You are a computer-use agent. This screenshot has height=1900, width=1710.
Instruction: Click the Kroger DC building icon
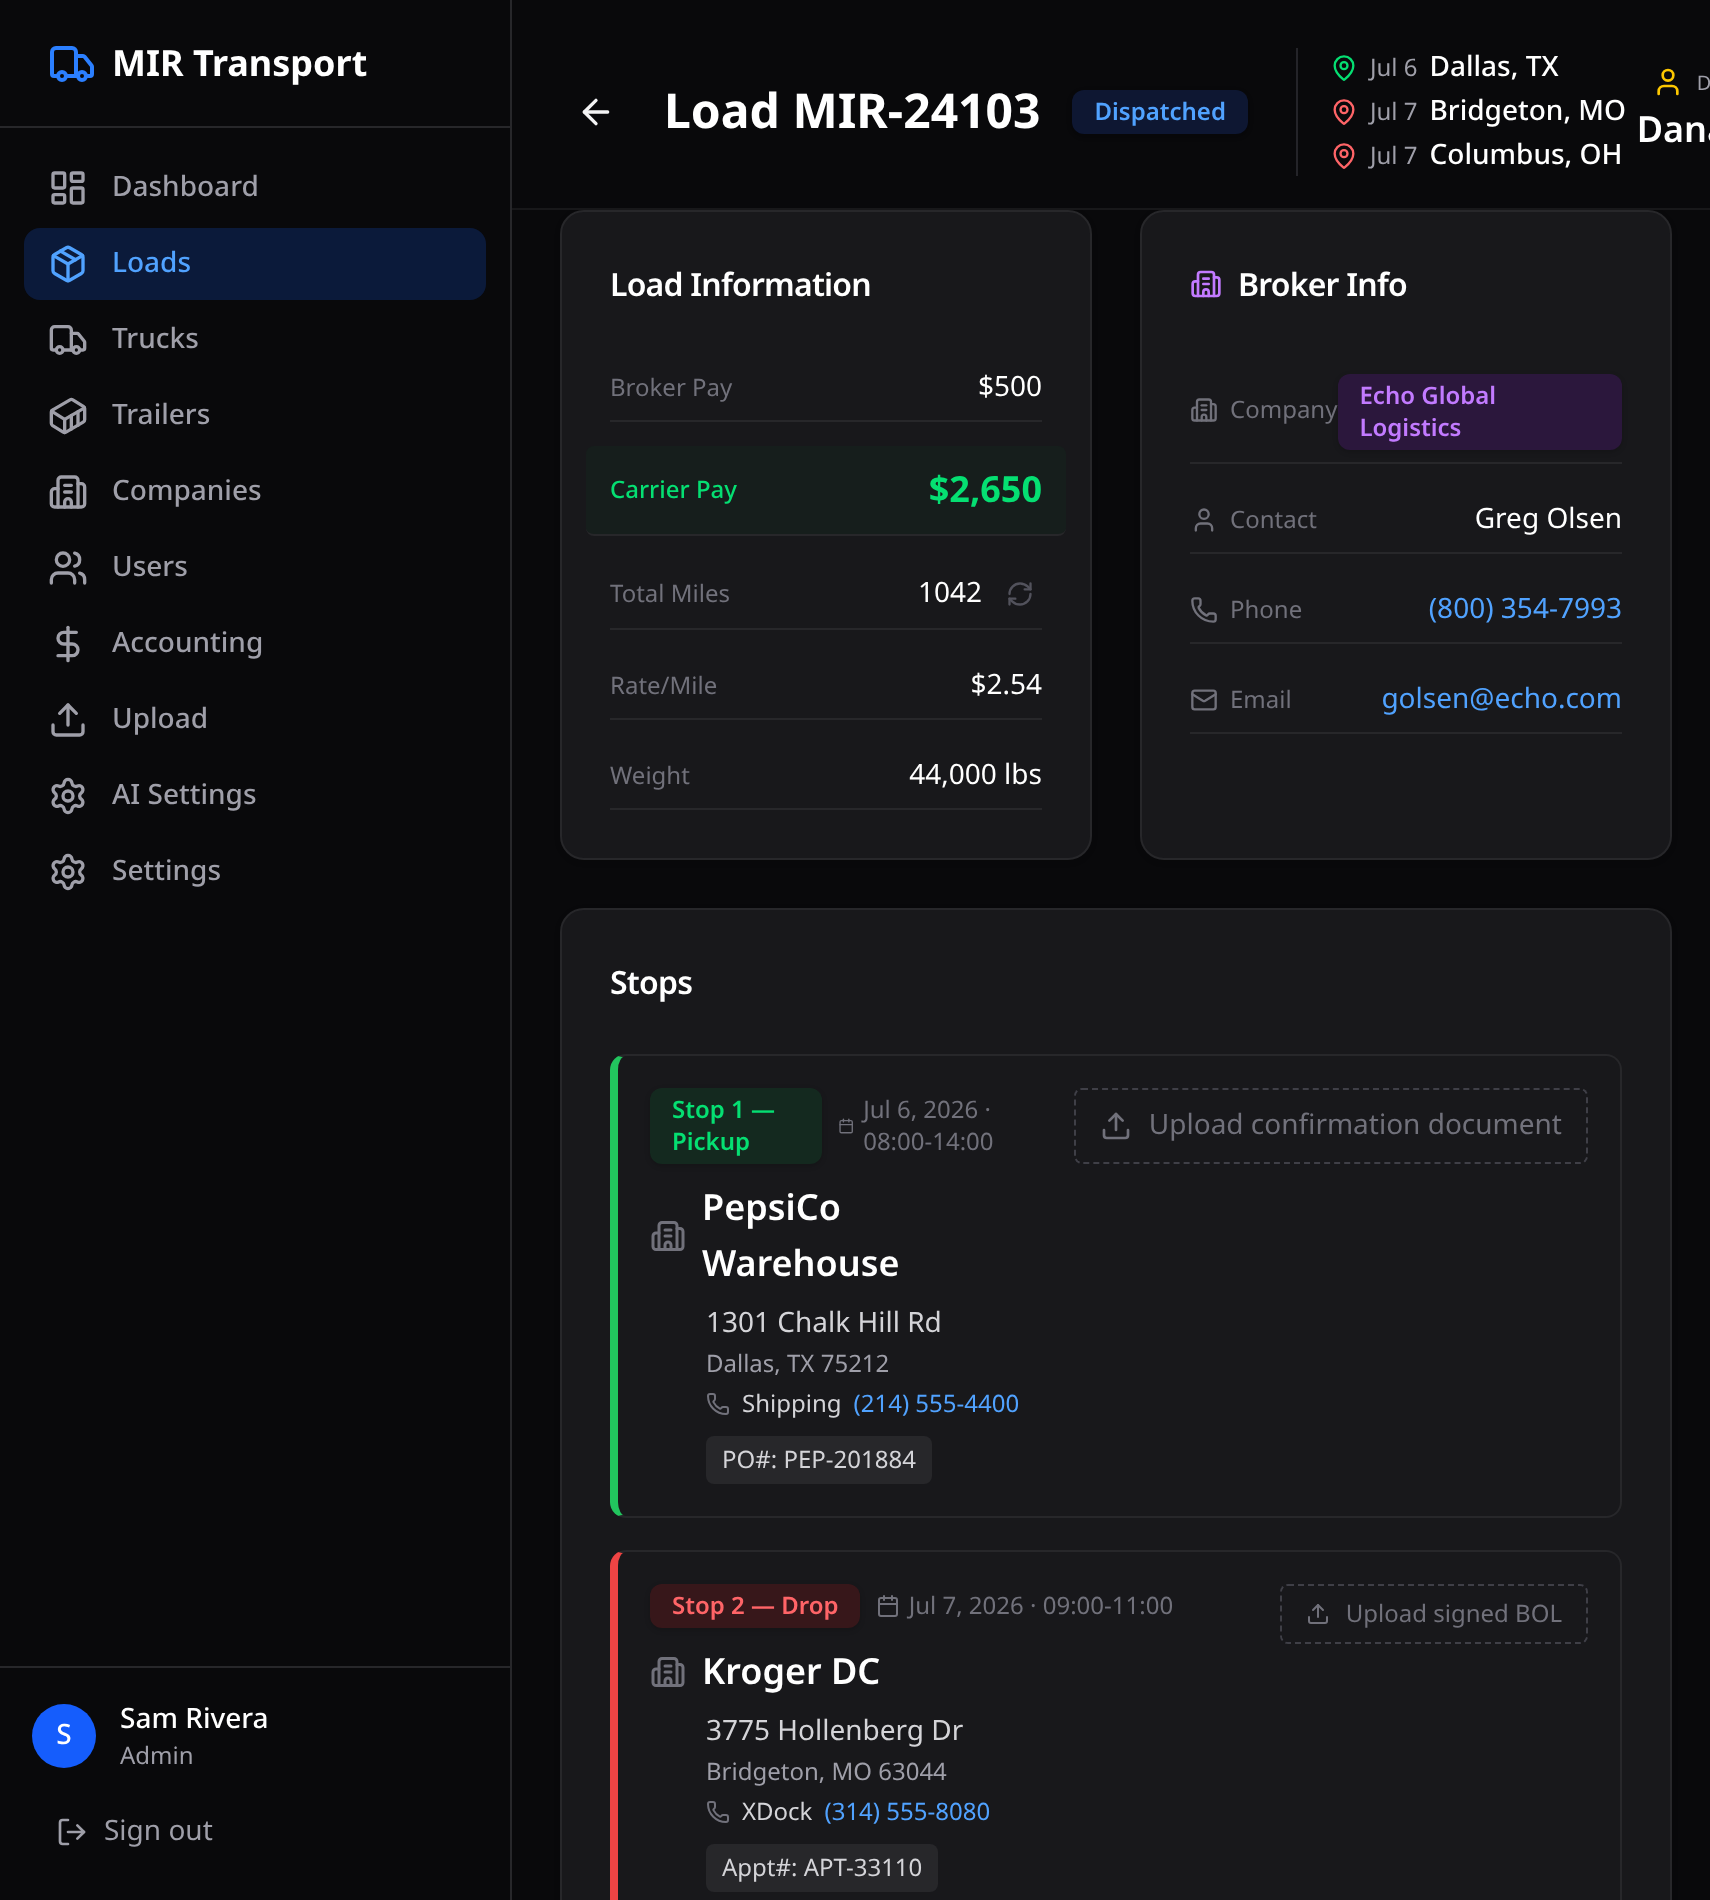[668, 1672]
